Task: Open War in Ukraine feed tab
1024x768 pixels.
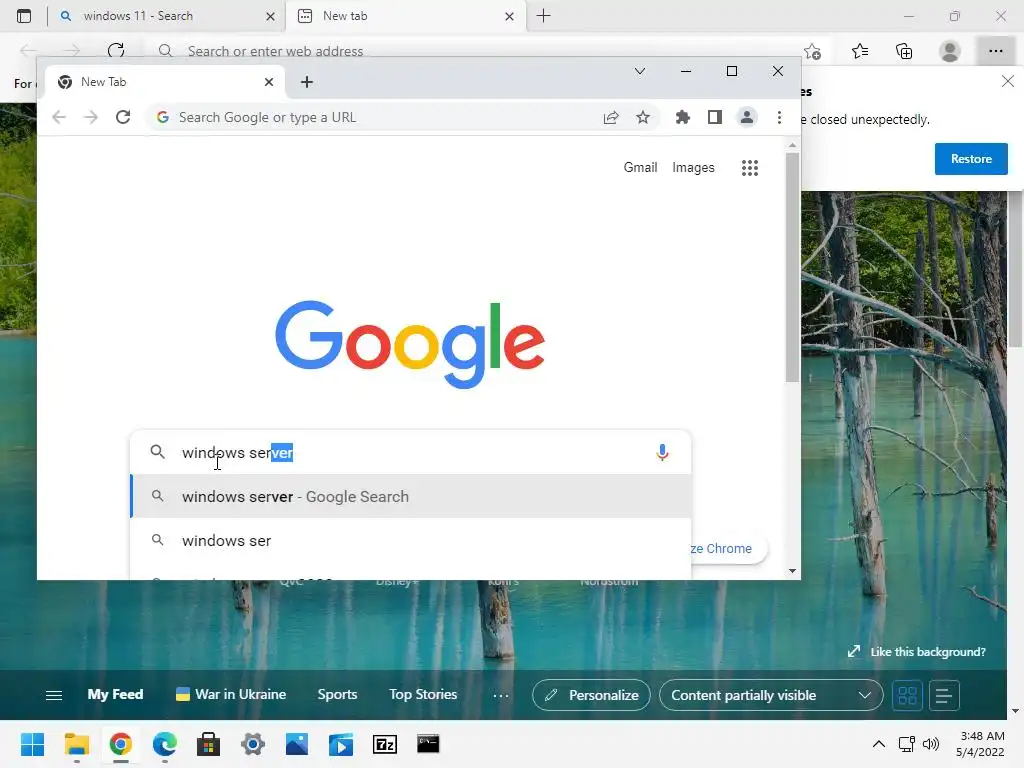Action: point(231,694)
